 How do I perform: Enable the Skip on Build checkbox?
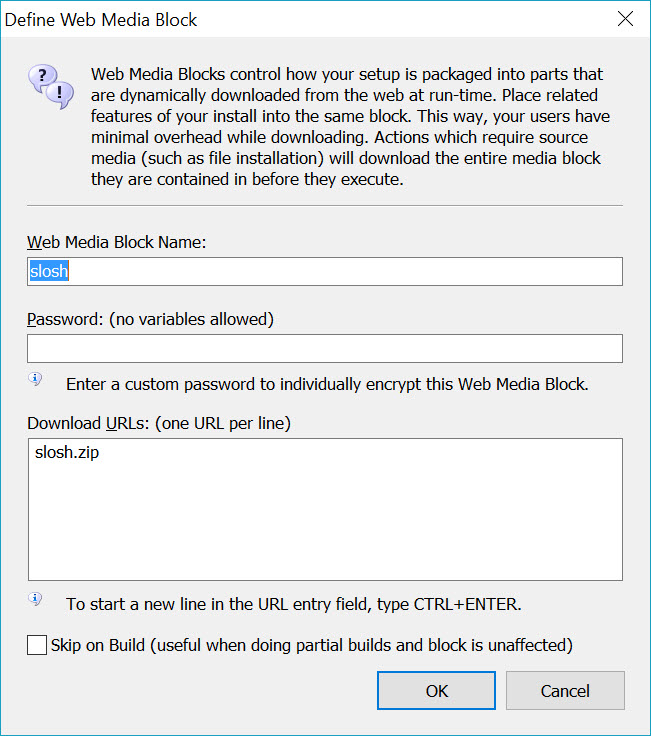tap(37, 645)
